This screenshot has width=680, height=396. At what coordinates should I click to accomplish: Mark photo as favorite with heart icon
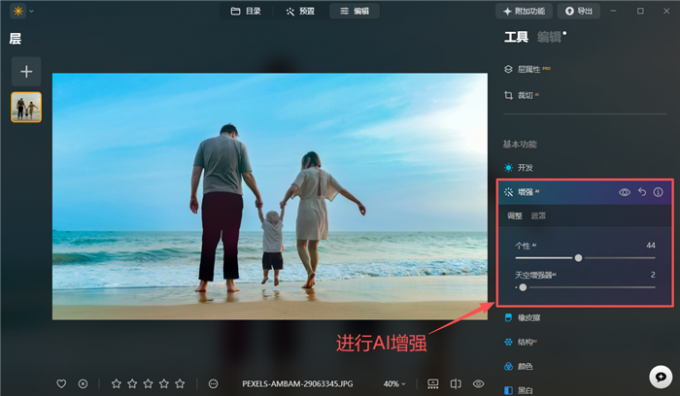[x=62, y=383]
